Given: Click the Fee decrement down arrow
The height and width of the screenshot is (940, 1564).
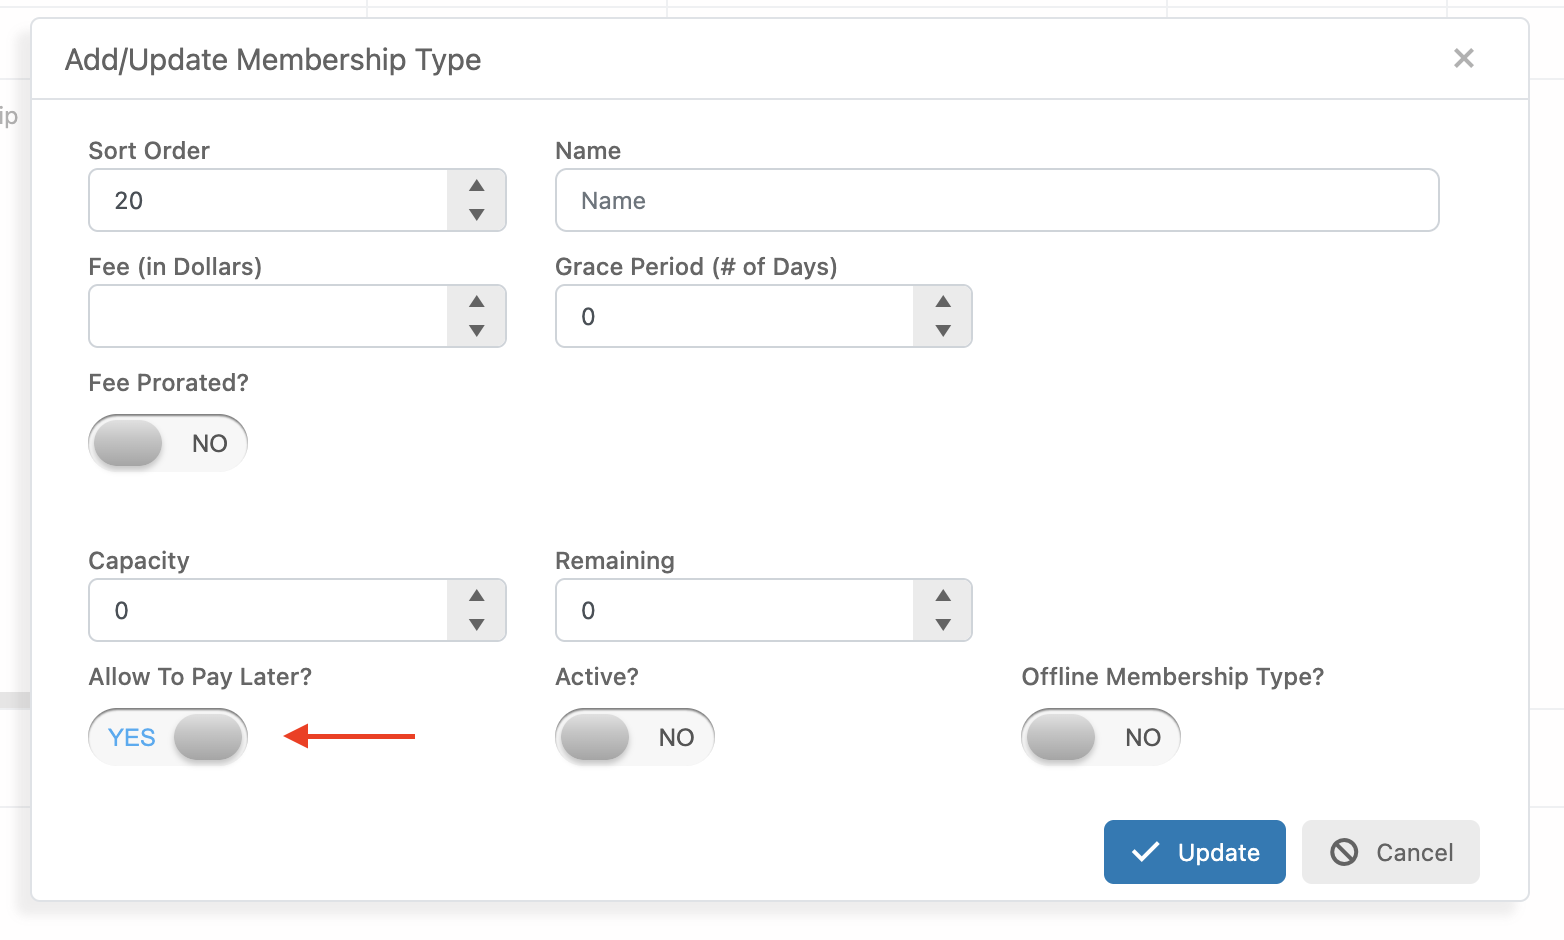Looking at the screenshot, I should (x=477, y=331).
